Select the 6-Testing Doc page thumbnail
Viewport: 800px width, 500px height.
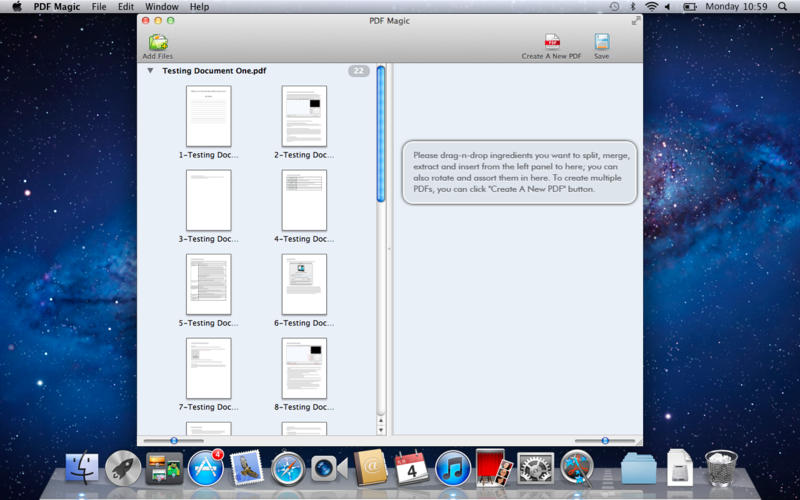(x=304, y=285)
